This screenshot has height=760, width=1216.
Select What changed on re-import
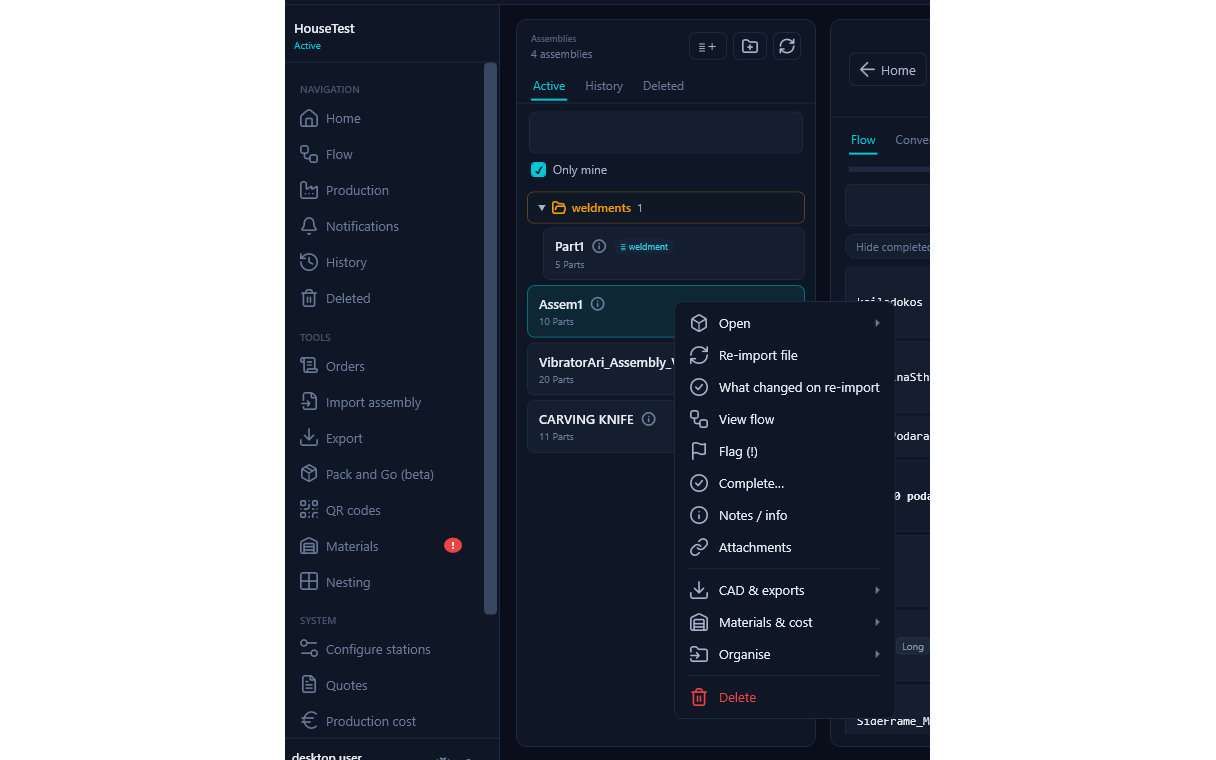(x=785, y=387)
